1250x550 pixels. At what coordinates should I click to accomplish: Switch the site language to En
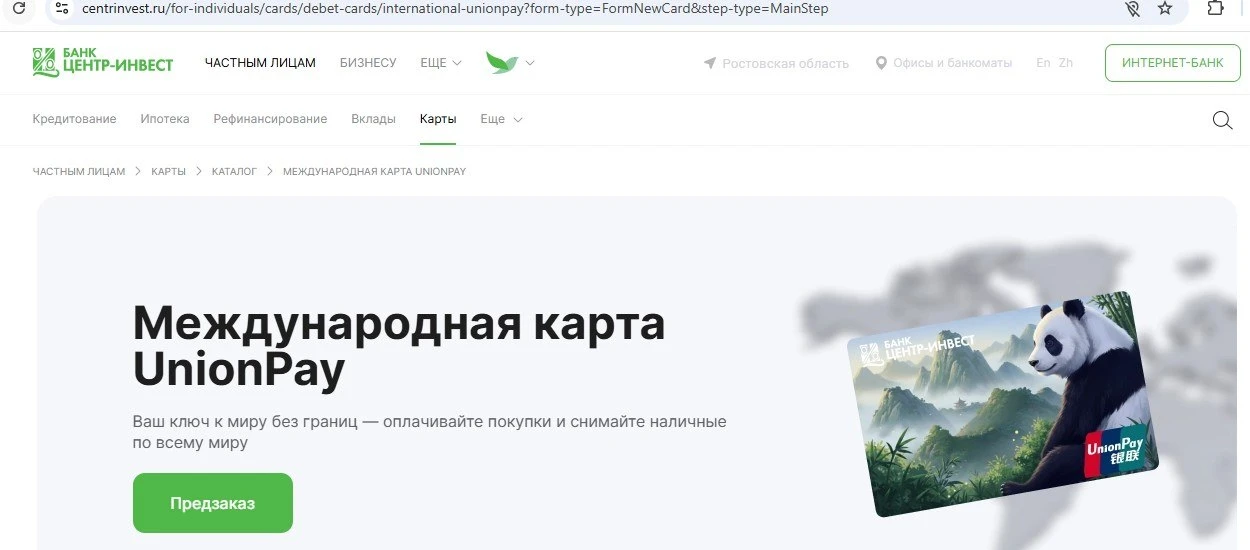pyautogui.click(x=1043, y=62)
